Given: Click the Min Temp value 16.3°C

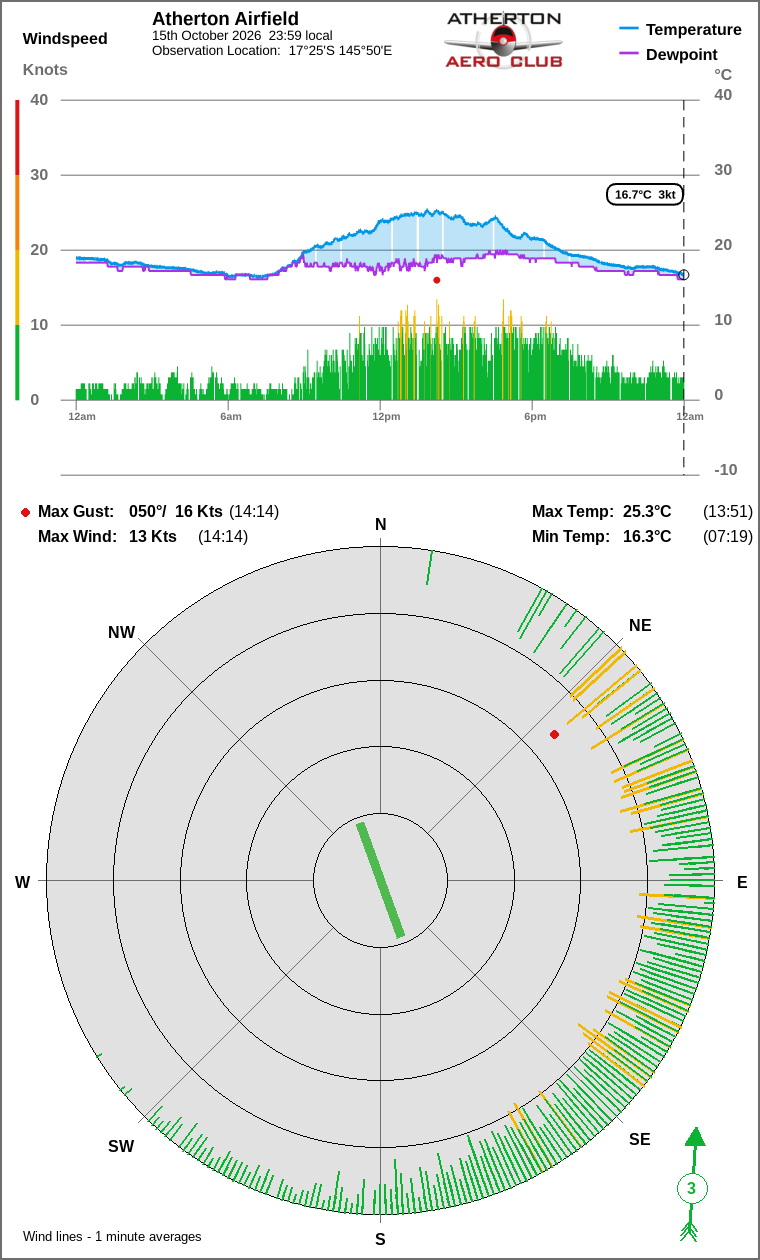Looking at the screenshot, I should click(647, 537).
